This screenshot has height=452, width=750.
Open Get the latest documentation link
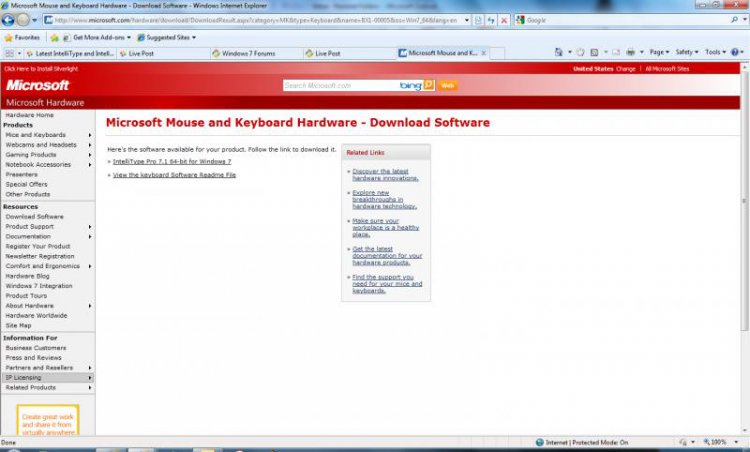point(387,256)
